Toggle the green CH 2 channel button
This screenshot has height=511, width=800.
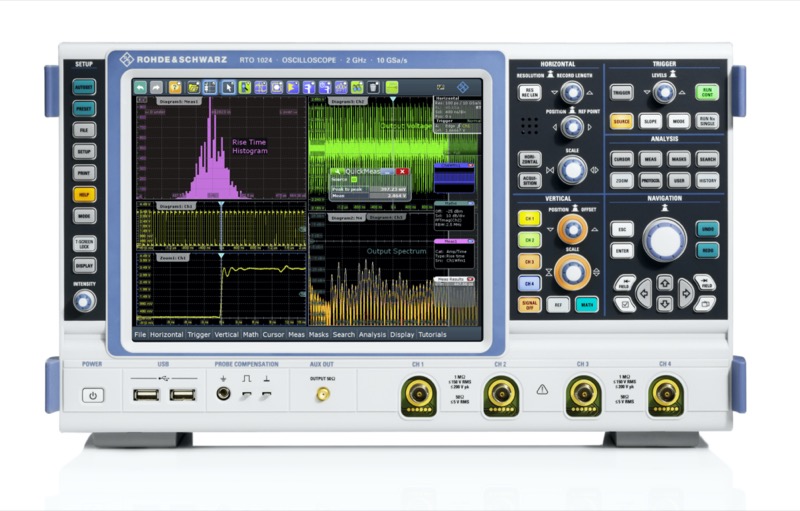(x=529, y=240)
